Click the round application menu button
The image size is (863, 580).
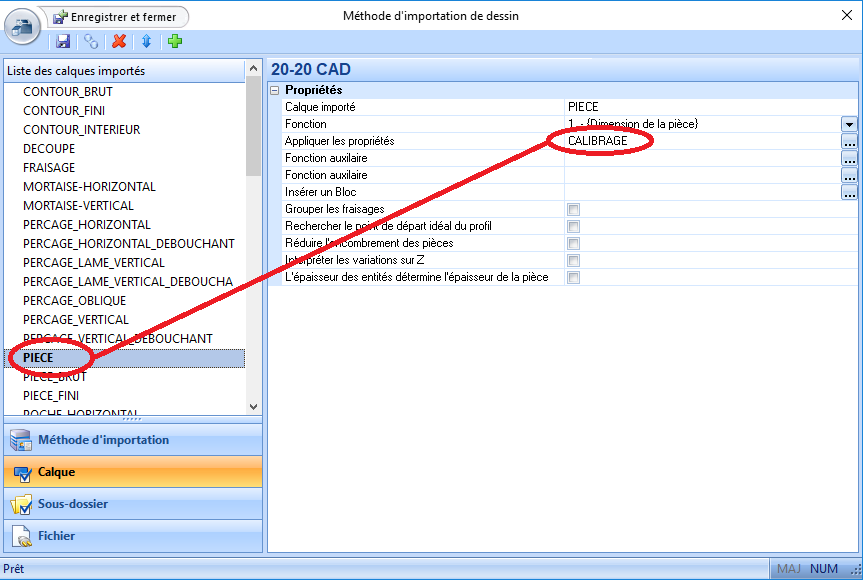tap(22, 27)
